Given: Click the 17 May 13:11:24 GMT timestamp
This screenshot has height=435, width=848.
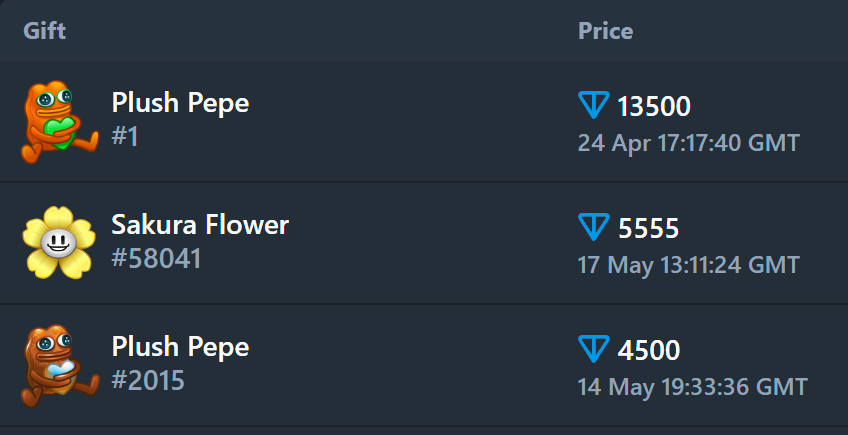Looking at the screenshot, I should [688, 265].
